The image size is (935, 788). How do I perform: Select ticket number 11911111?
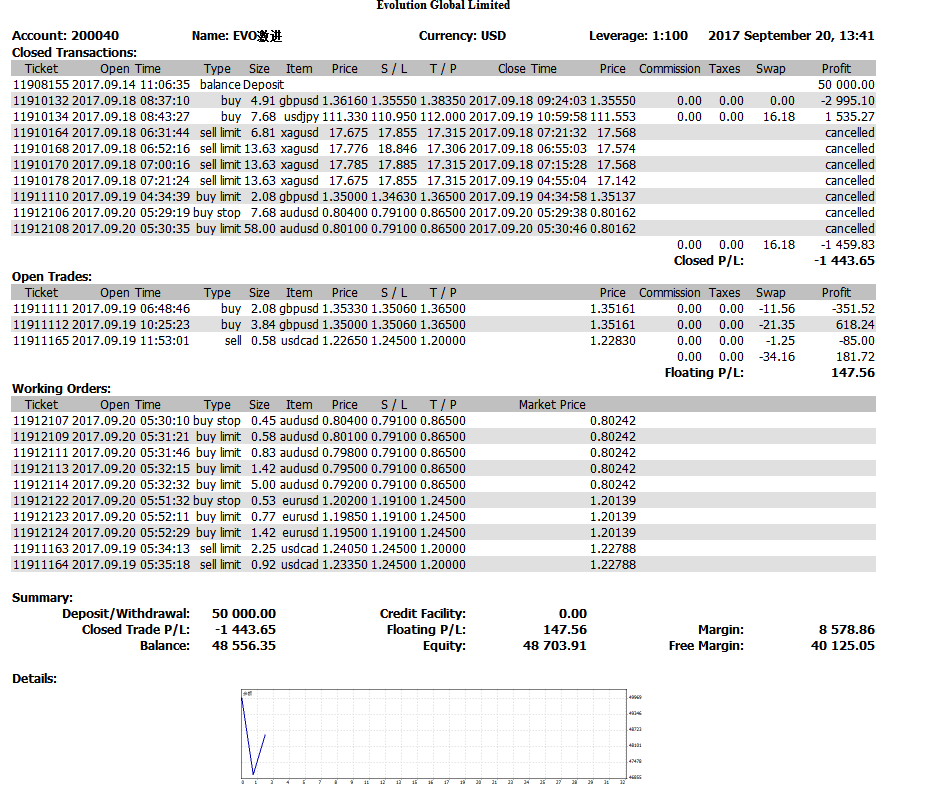point(41,309)
